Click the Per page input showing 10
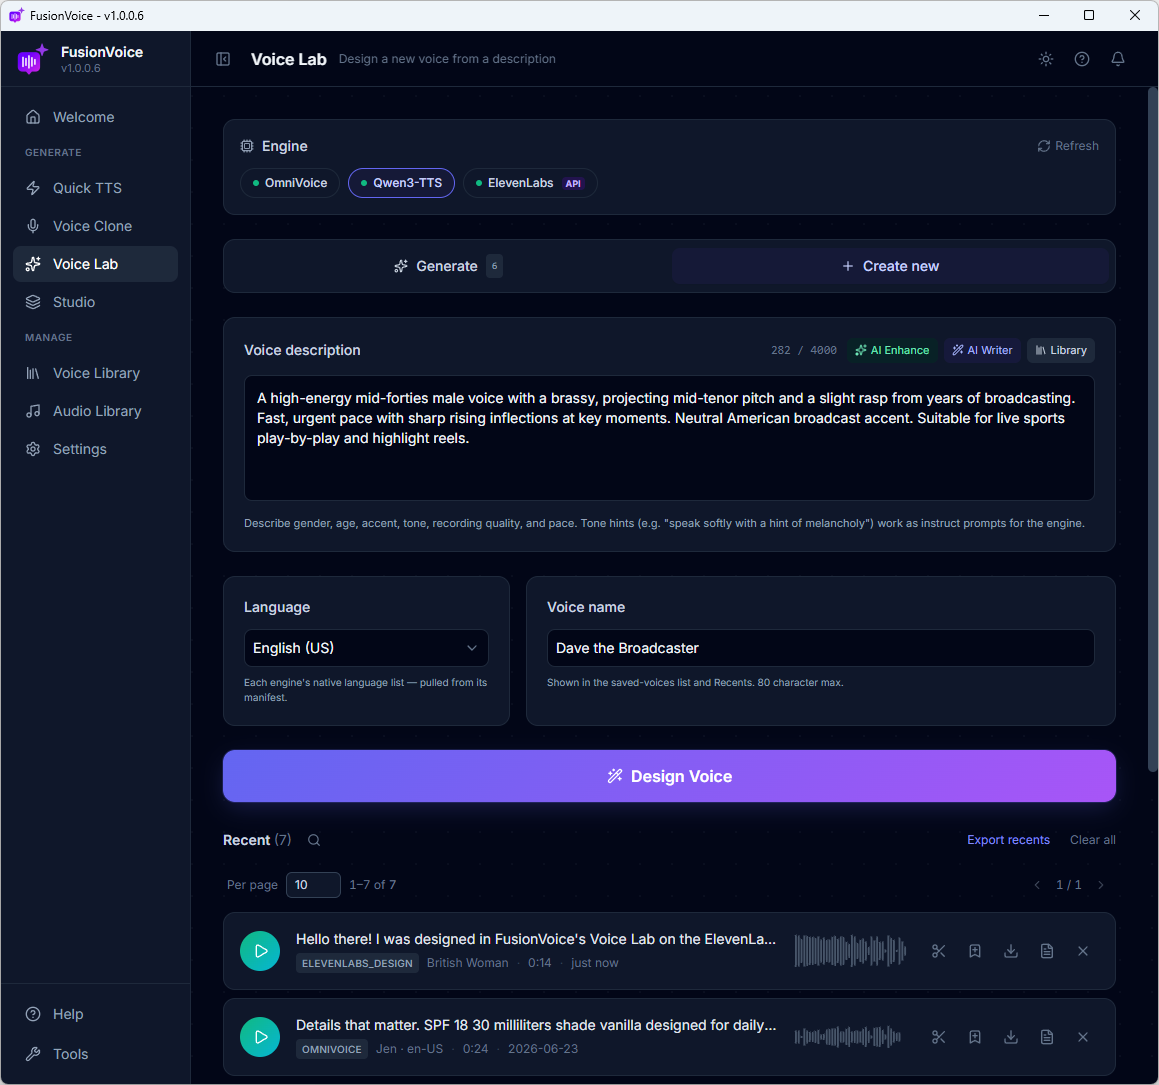Screen dimensions: 1159x1085 click(313, 885)
